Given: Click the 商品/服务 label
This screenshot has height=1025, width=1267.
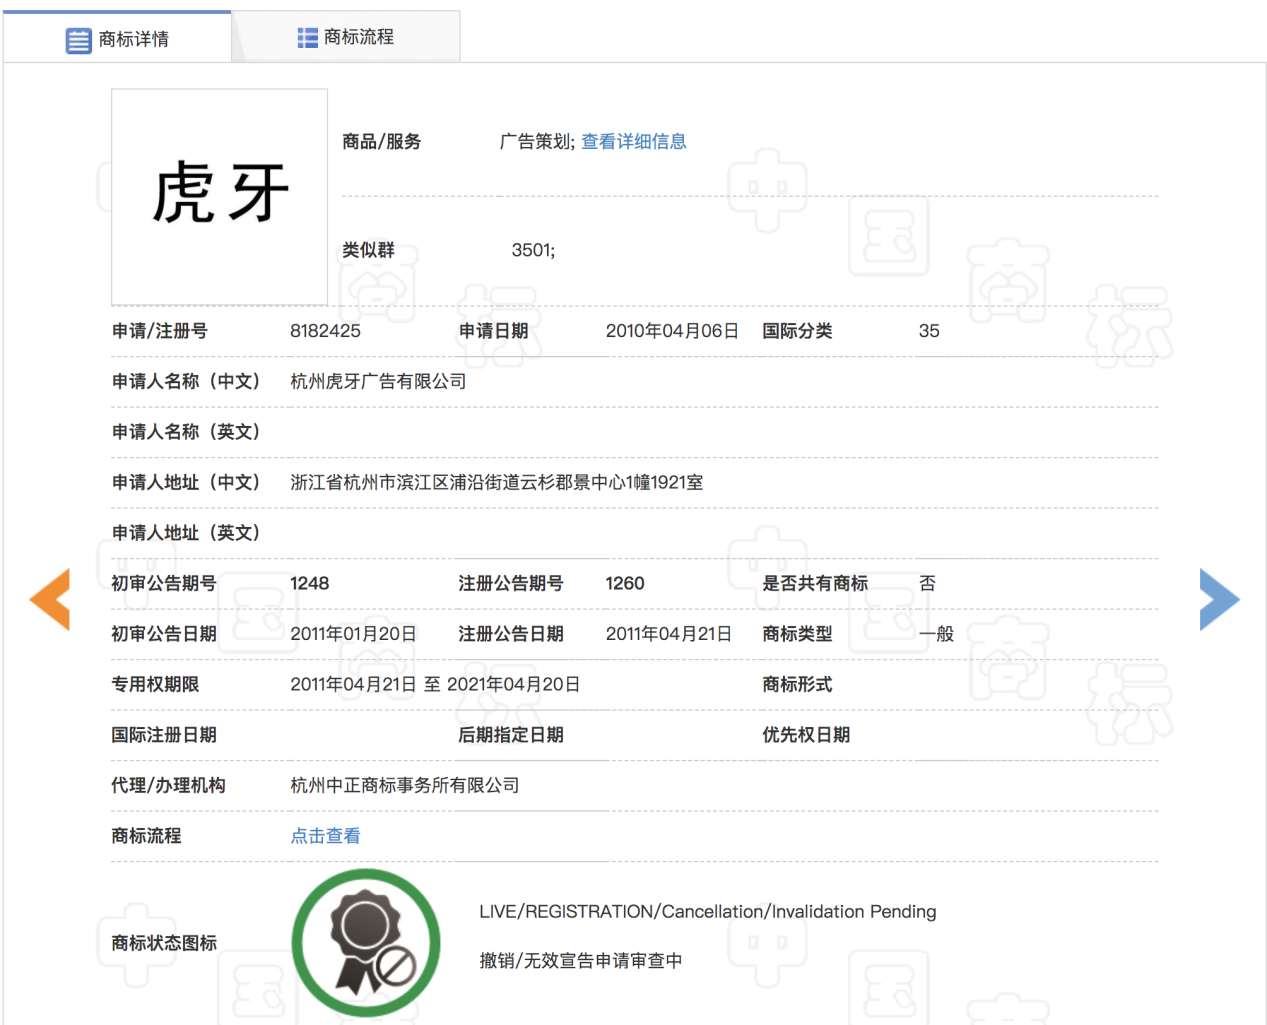Looking at the screenshot, I should 381,141.
